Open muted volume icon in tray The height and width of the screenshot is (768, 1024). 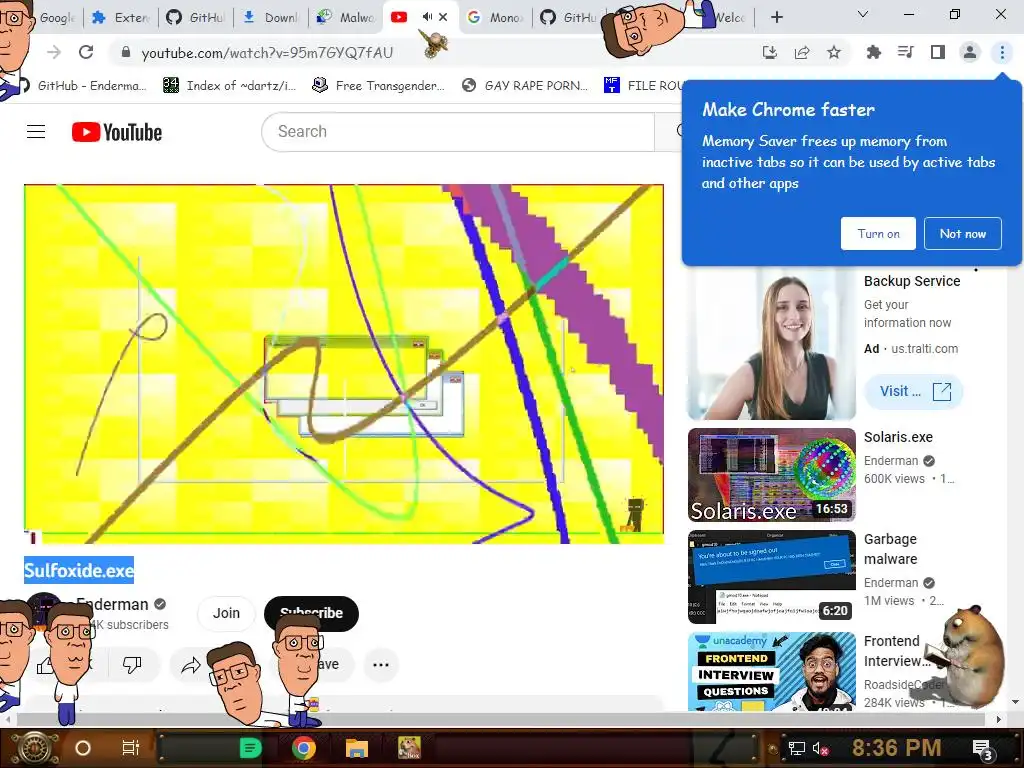pyautogui.click(x=820, y=748)
